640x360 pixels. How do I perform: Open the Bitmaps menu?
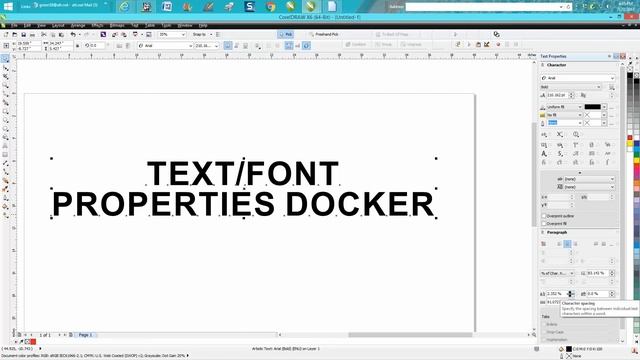pos(117,25)
